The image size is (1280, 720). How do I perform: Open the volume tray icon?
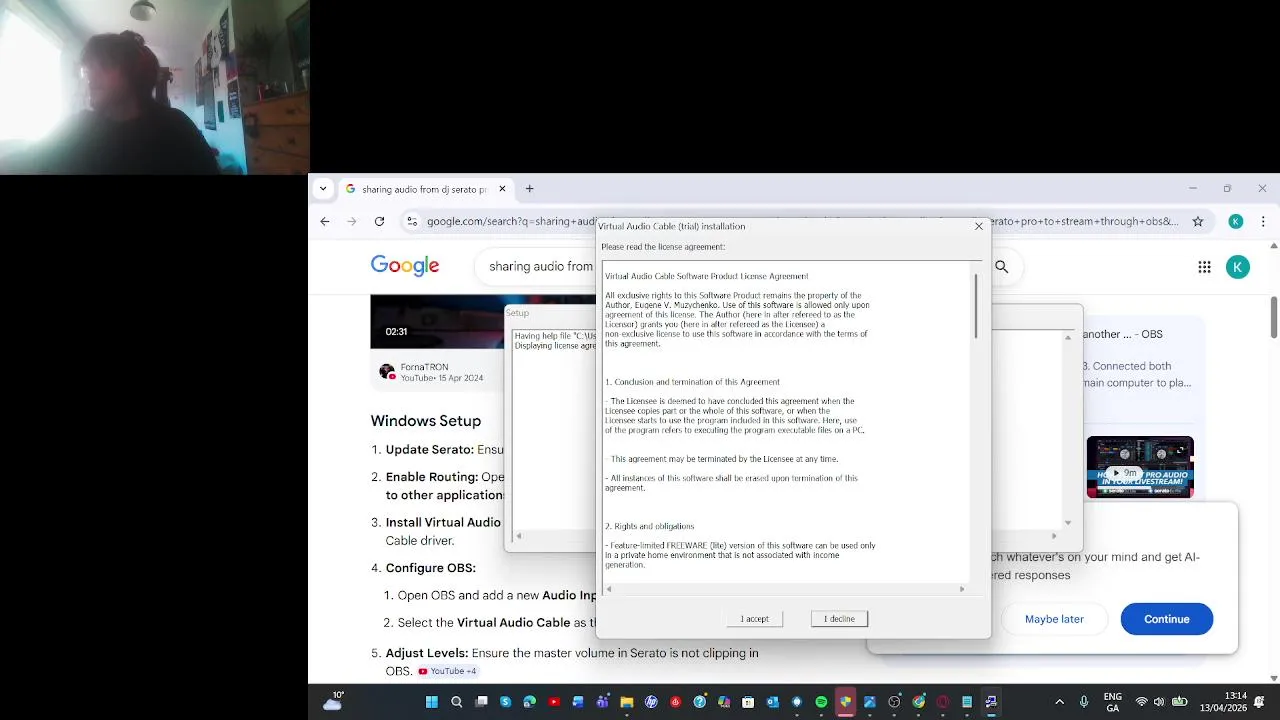(x=1160, y=702)
